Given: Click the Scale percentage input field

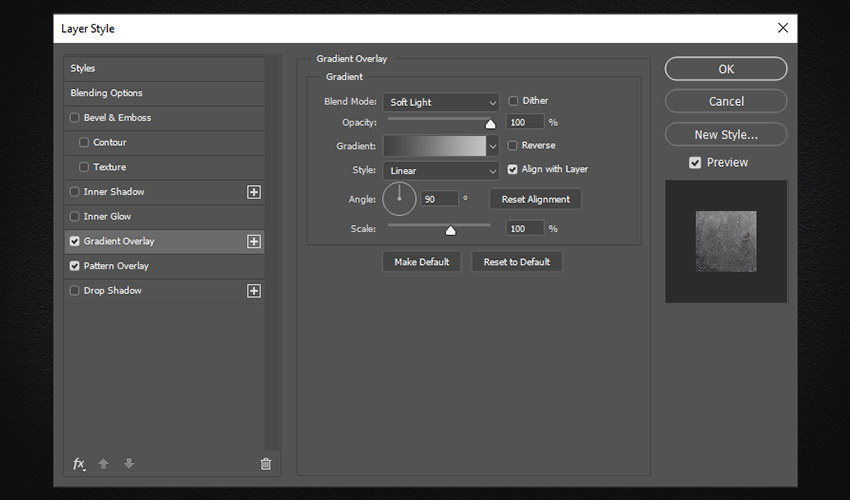Looking at the screenshot, I should coord(524,229).
